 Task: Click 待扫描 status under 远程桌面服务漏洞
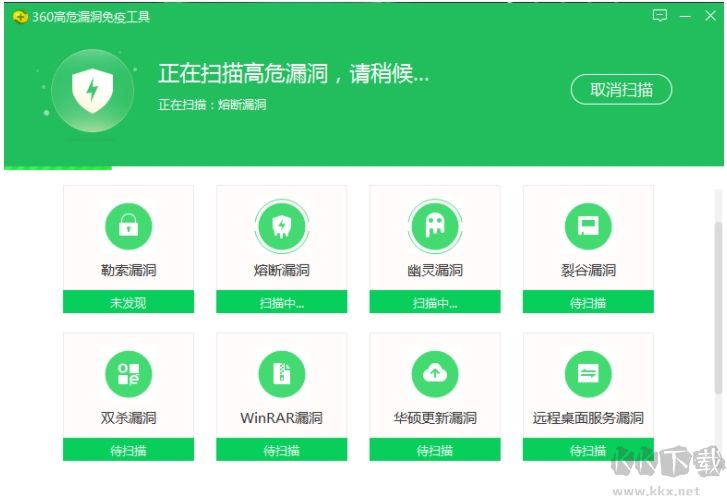coord(588,449)
